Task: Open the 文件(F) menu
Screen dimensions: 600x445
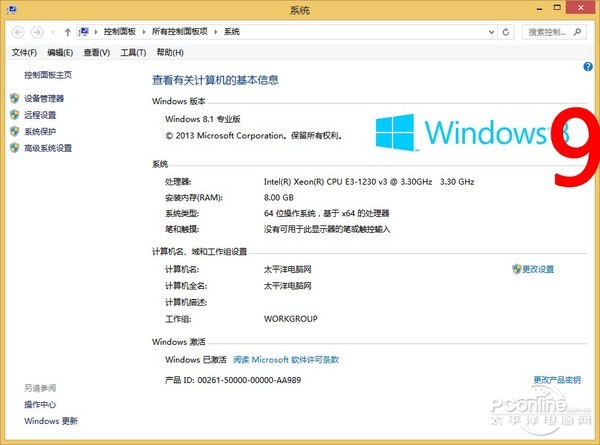Action: [x=24, y=52]
